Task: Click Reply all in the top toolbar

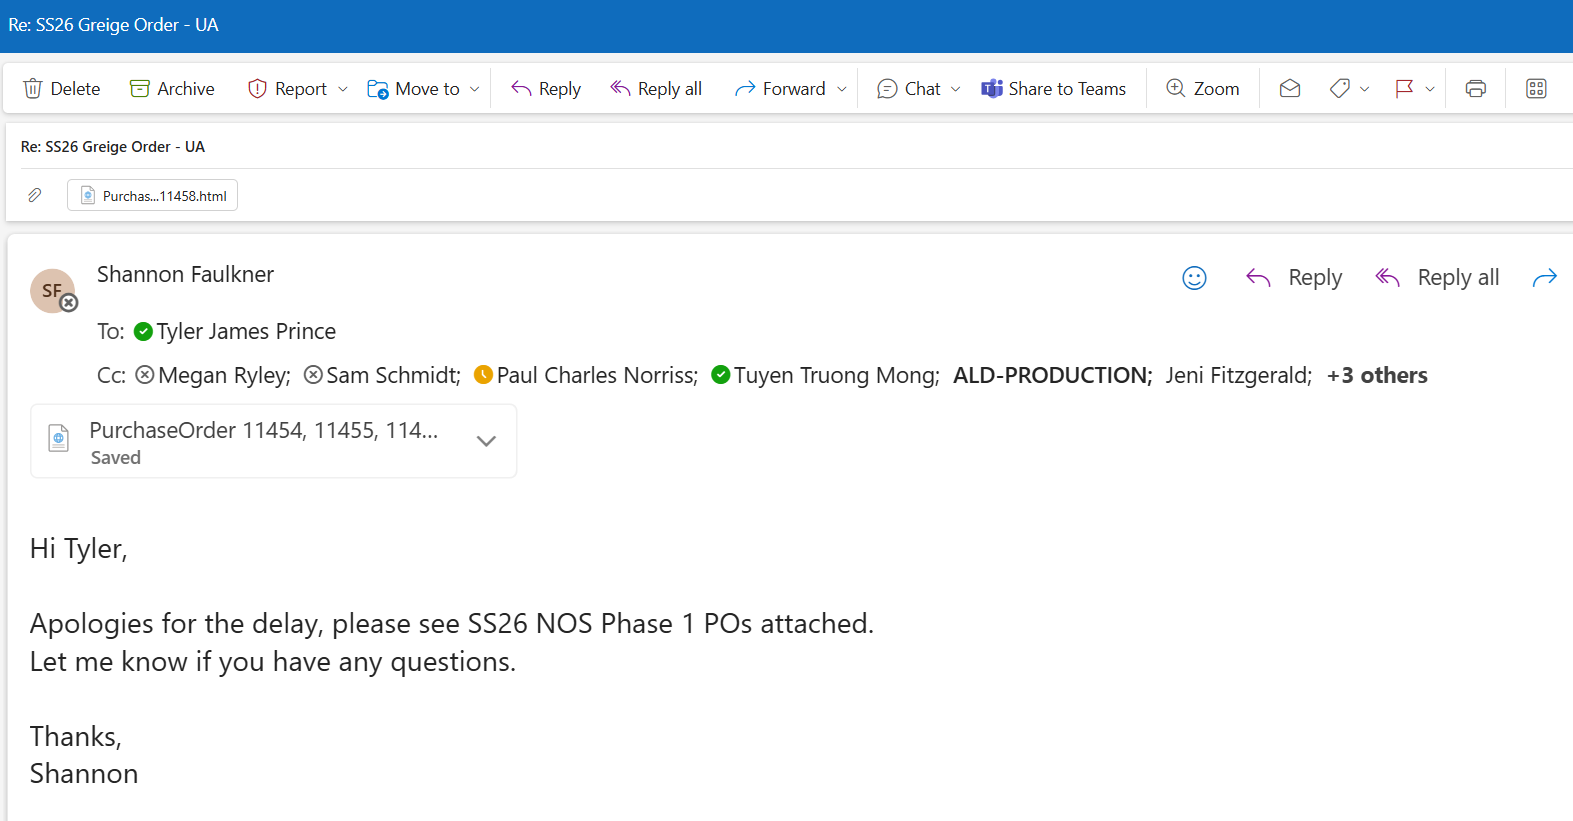Action: click(x=656, y=89)
